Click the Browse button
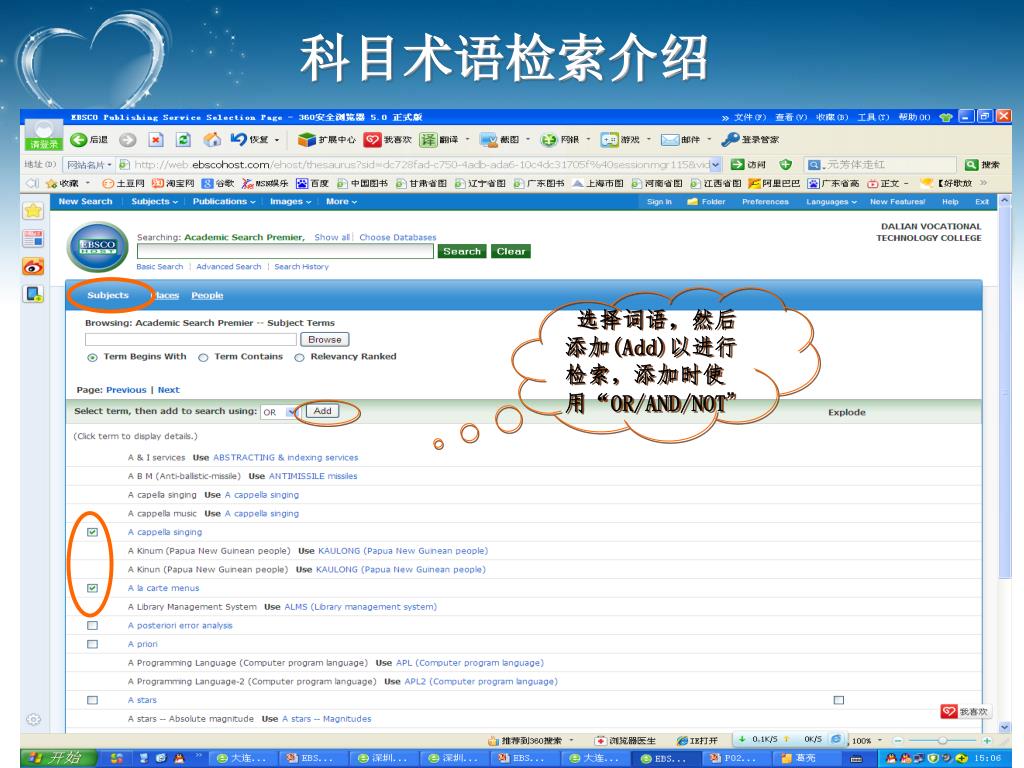This screenshot has width=1024, height=768. pyautogui.click(x=325, y=340)
